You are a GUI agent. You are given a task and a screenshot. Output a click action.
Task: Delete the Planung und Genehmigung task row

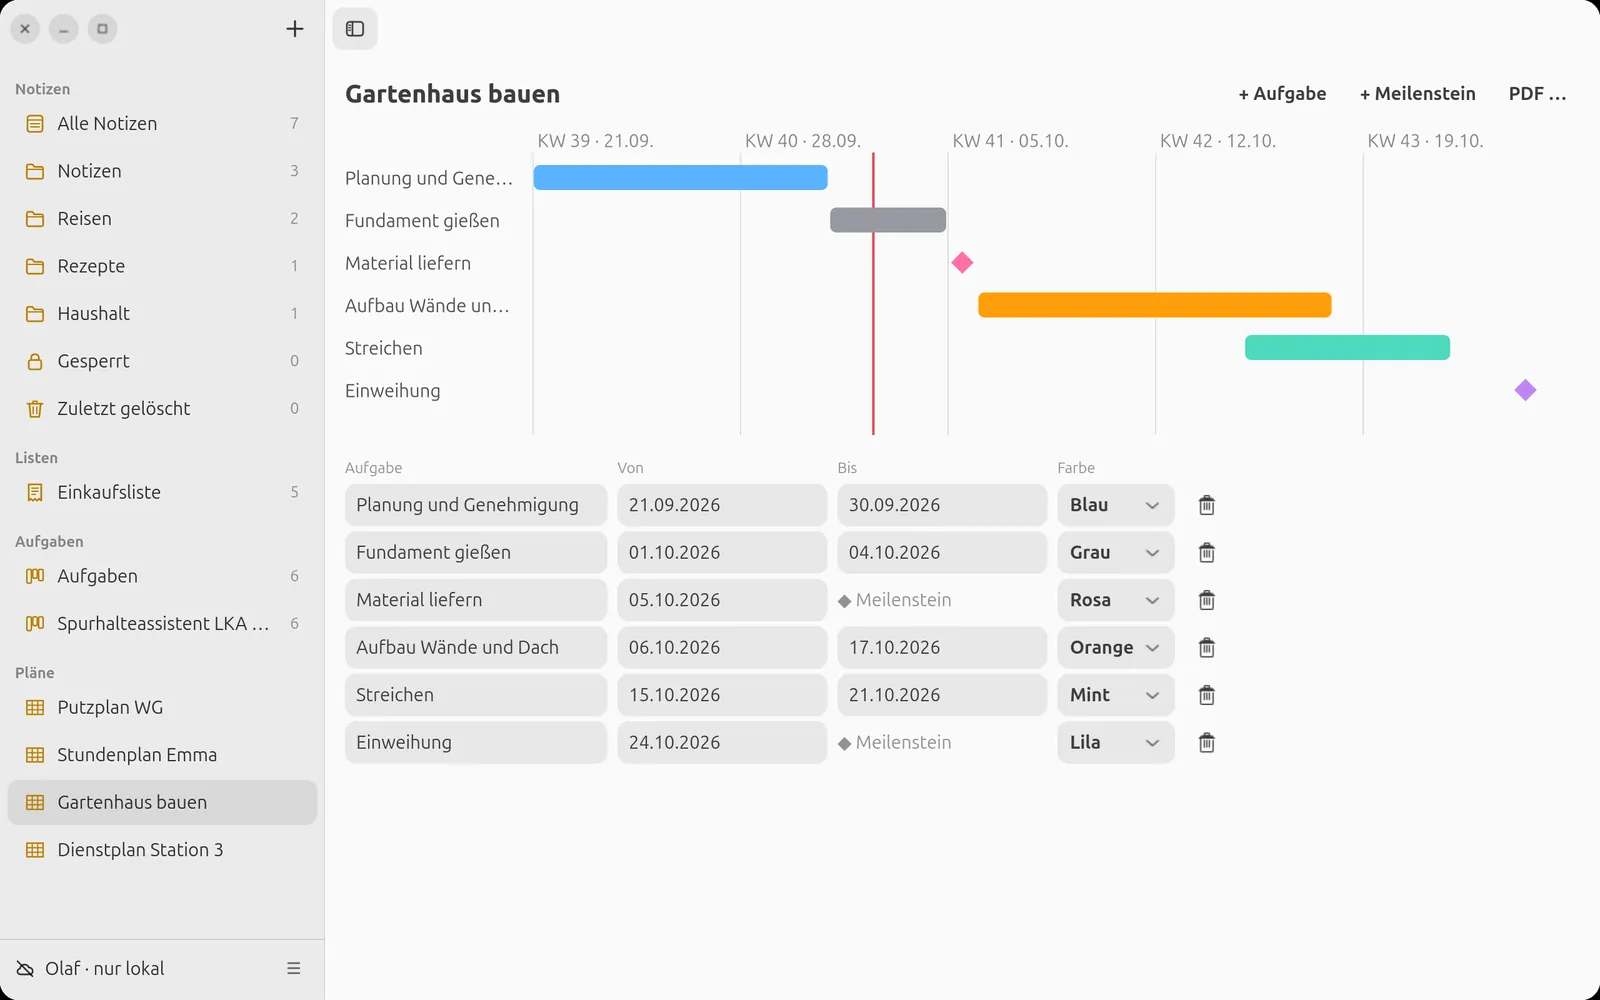(1207, 505)
